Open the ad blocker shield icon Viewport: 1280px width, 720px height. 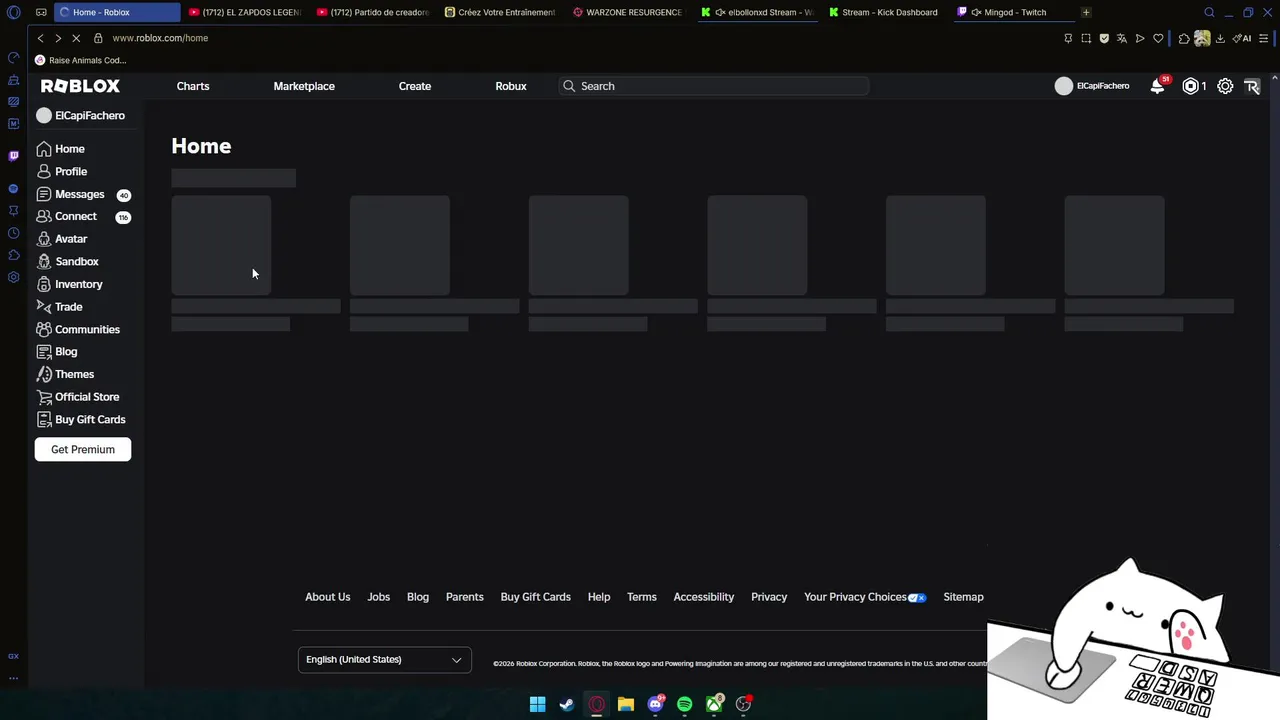(1104, 38)
